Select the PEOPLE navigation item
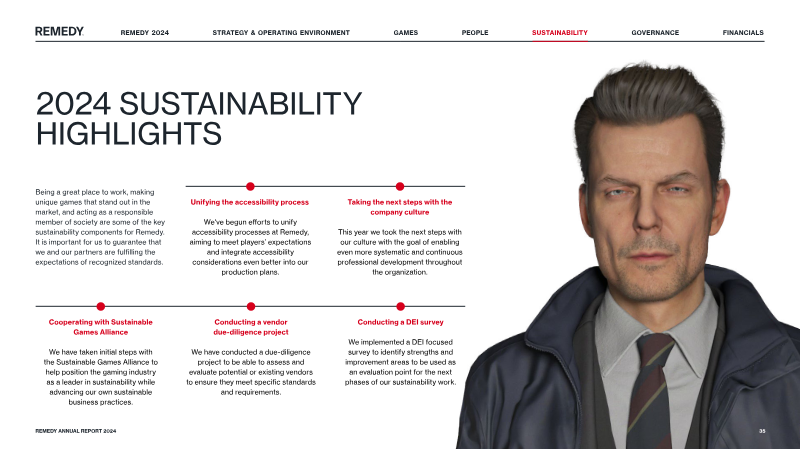 [475, 33]
